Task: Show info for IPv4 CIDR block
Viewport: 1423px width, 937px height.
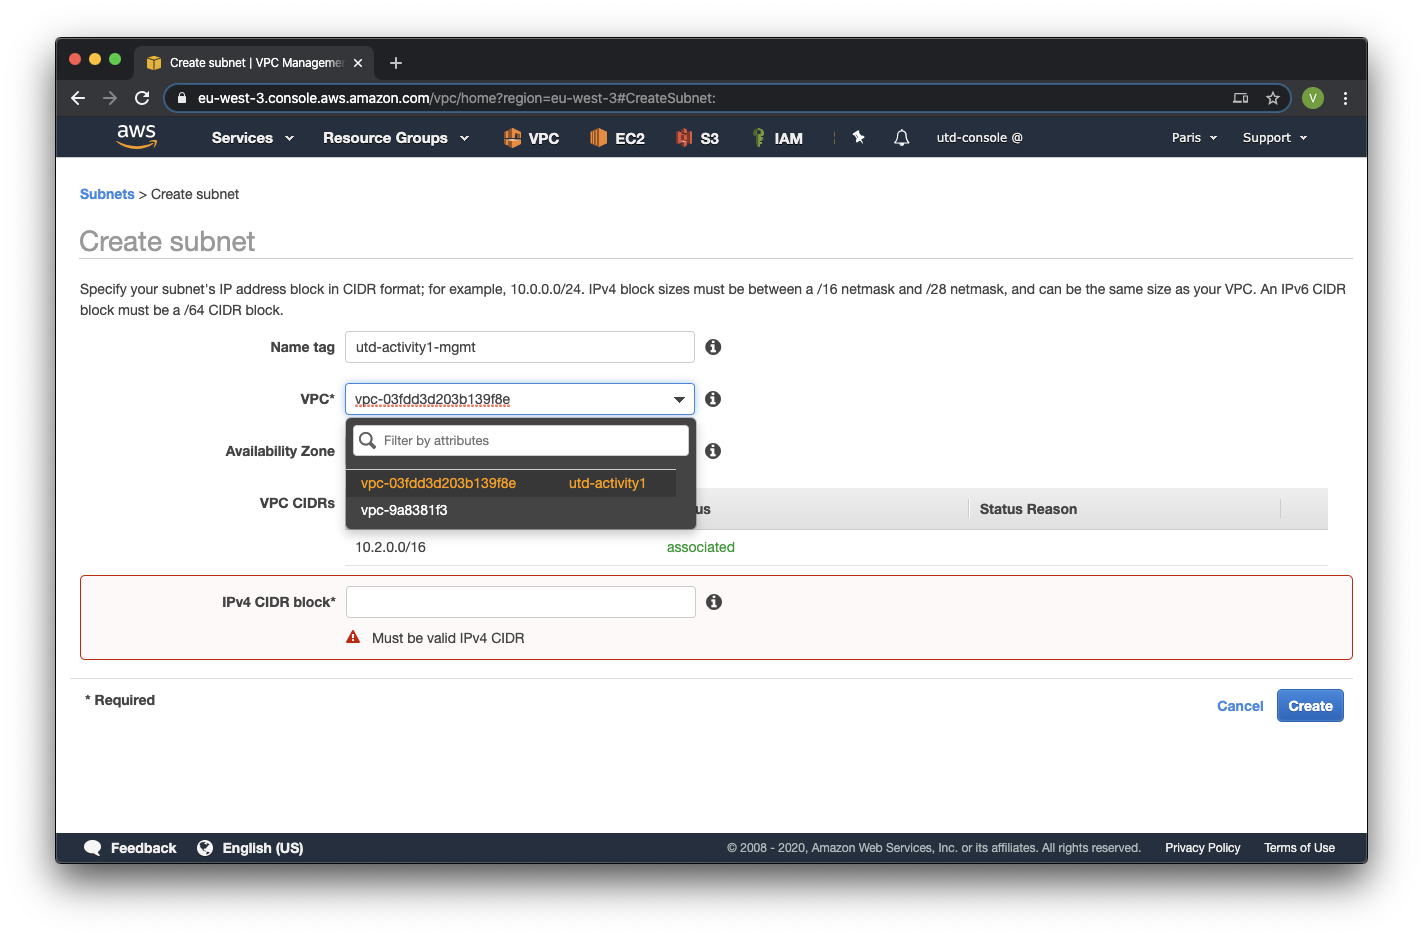Action: (714, 602)
